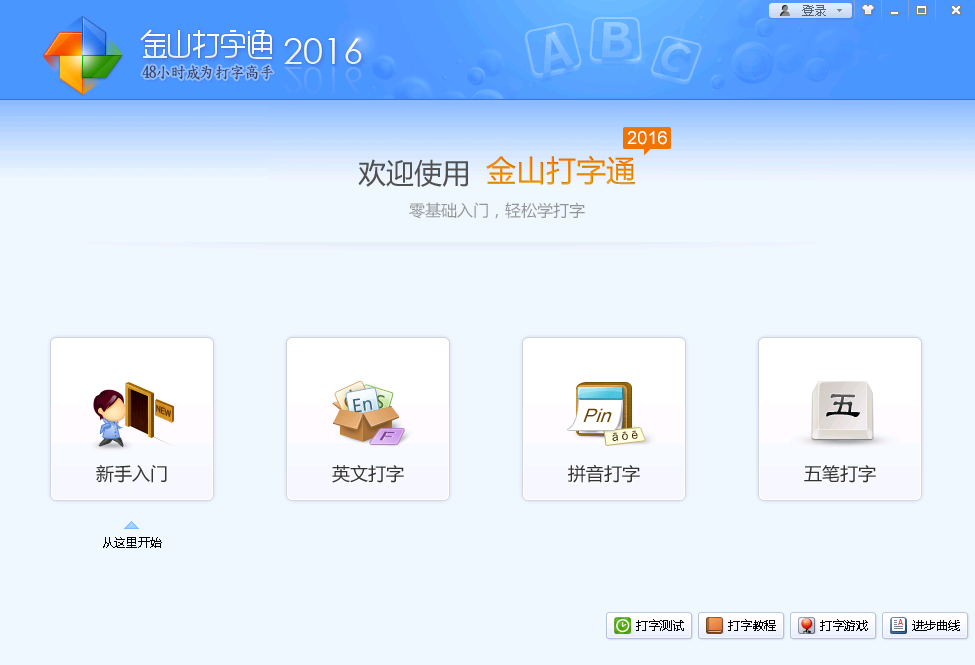The image size is (975, 665).
Task: Open the 英文打字 English typing card
Action: (x=367, y=419)
